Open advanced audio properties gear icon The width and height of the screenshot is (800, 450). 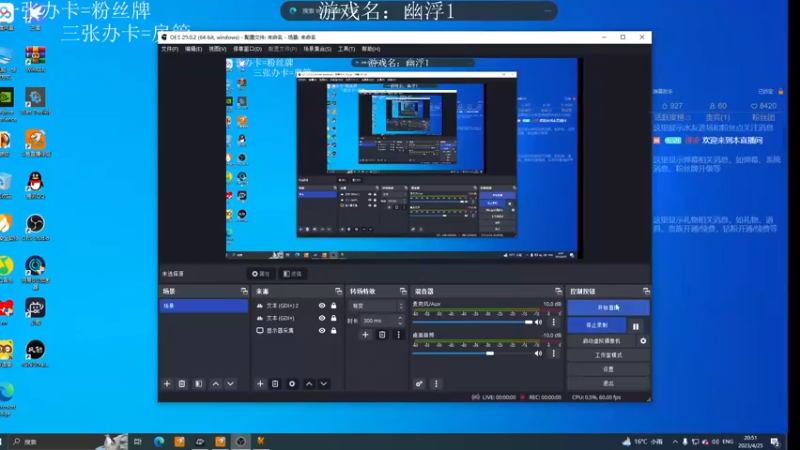coord(419,384)
